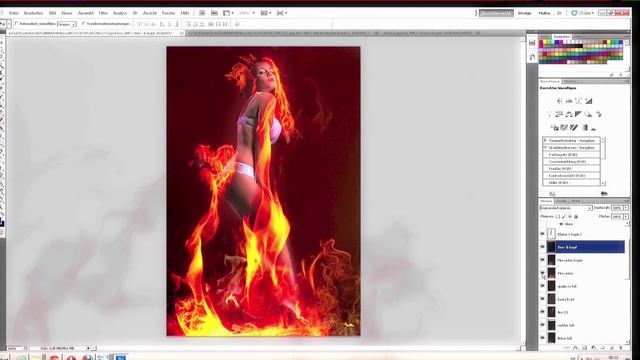
Task: Open the Fläche slider arrow
Action: point(626,216)
